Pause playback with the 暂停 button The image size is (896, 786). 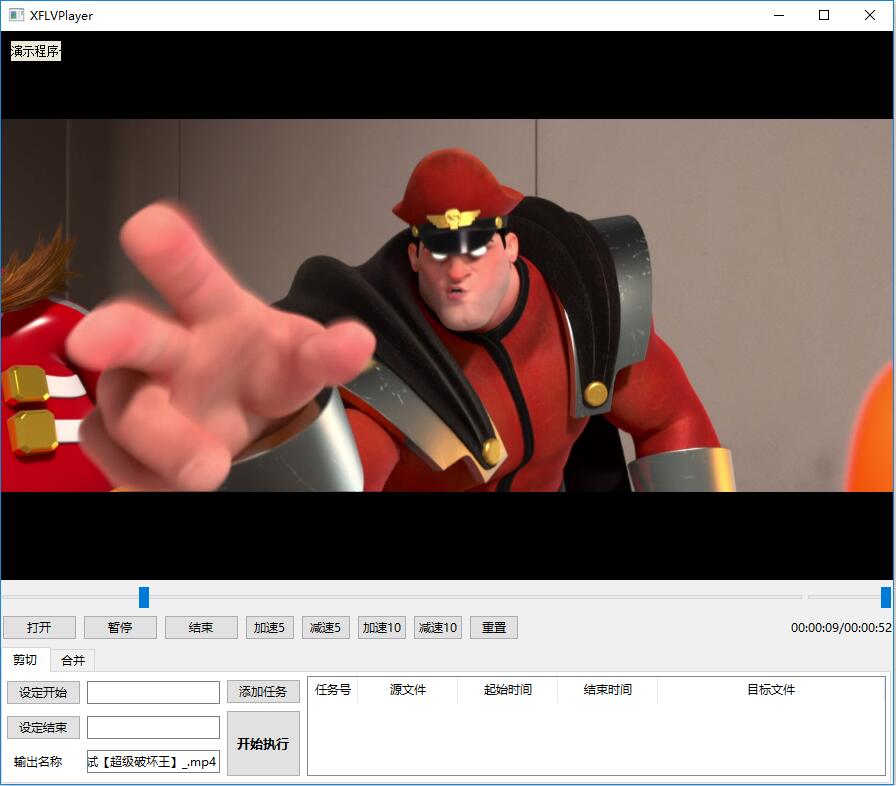pyautogui.click(x=120, y=628)
